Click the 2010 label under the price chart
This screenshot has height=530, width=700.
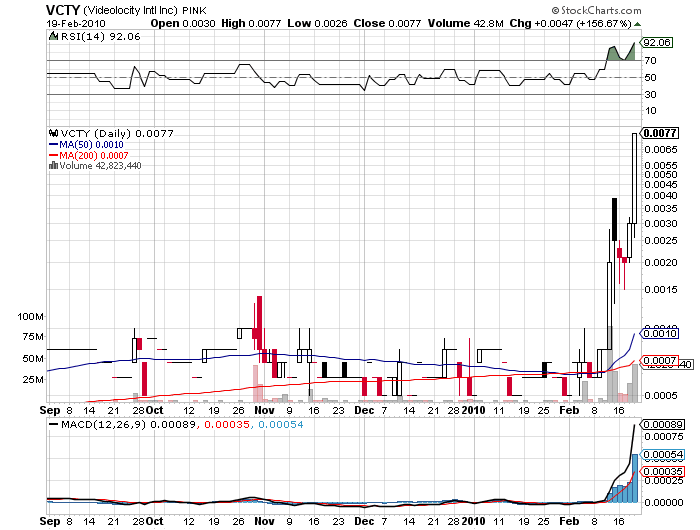[473, 410]
